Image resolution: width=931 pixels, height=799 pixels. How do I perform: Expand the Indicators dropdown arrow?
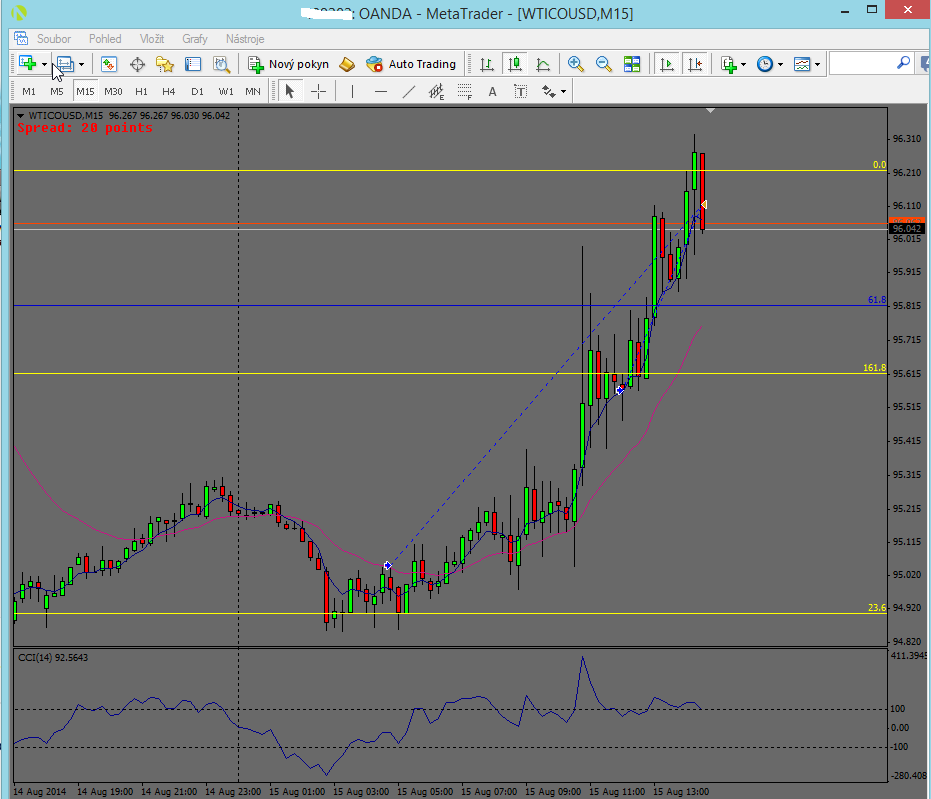pos(743,64)
